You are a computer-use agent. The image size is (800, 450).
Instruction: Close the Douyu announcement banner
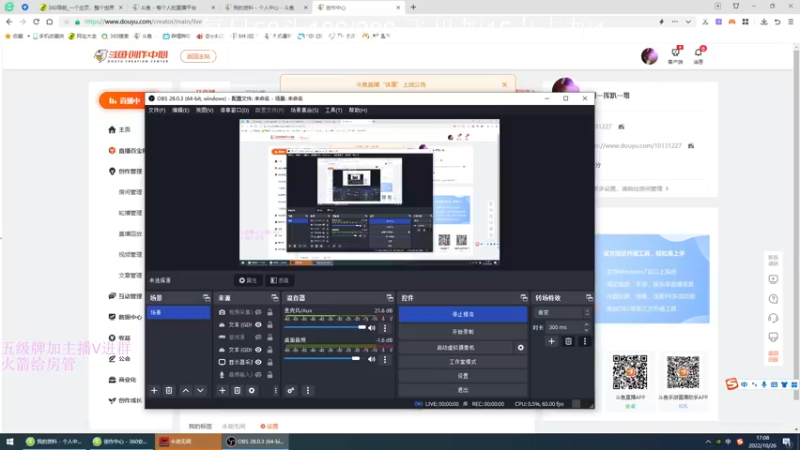tap(504, 85)
